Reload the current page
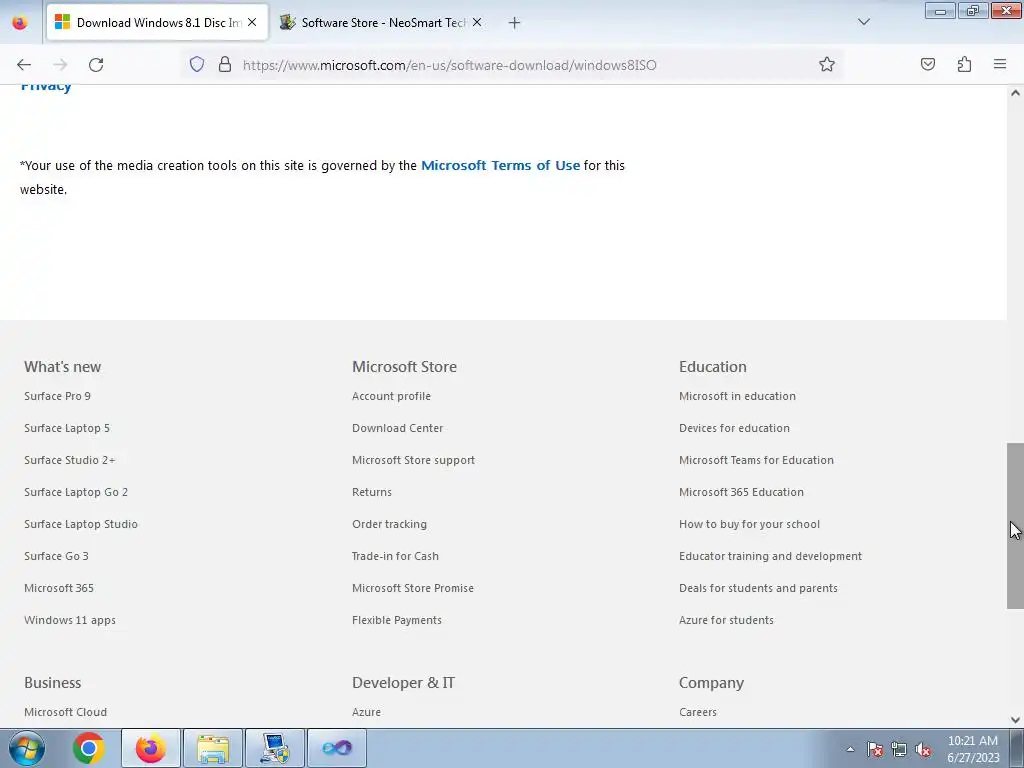Image resolution: width=1024 pixels, height=768 pixels. tap(96, 65)
